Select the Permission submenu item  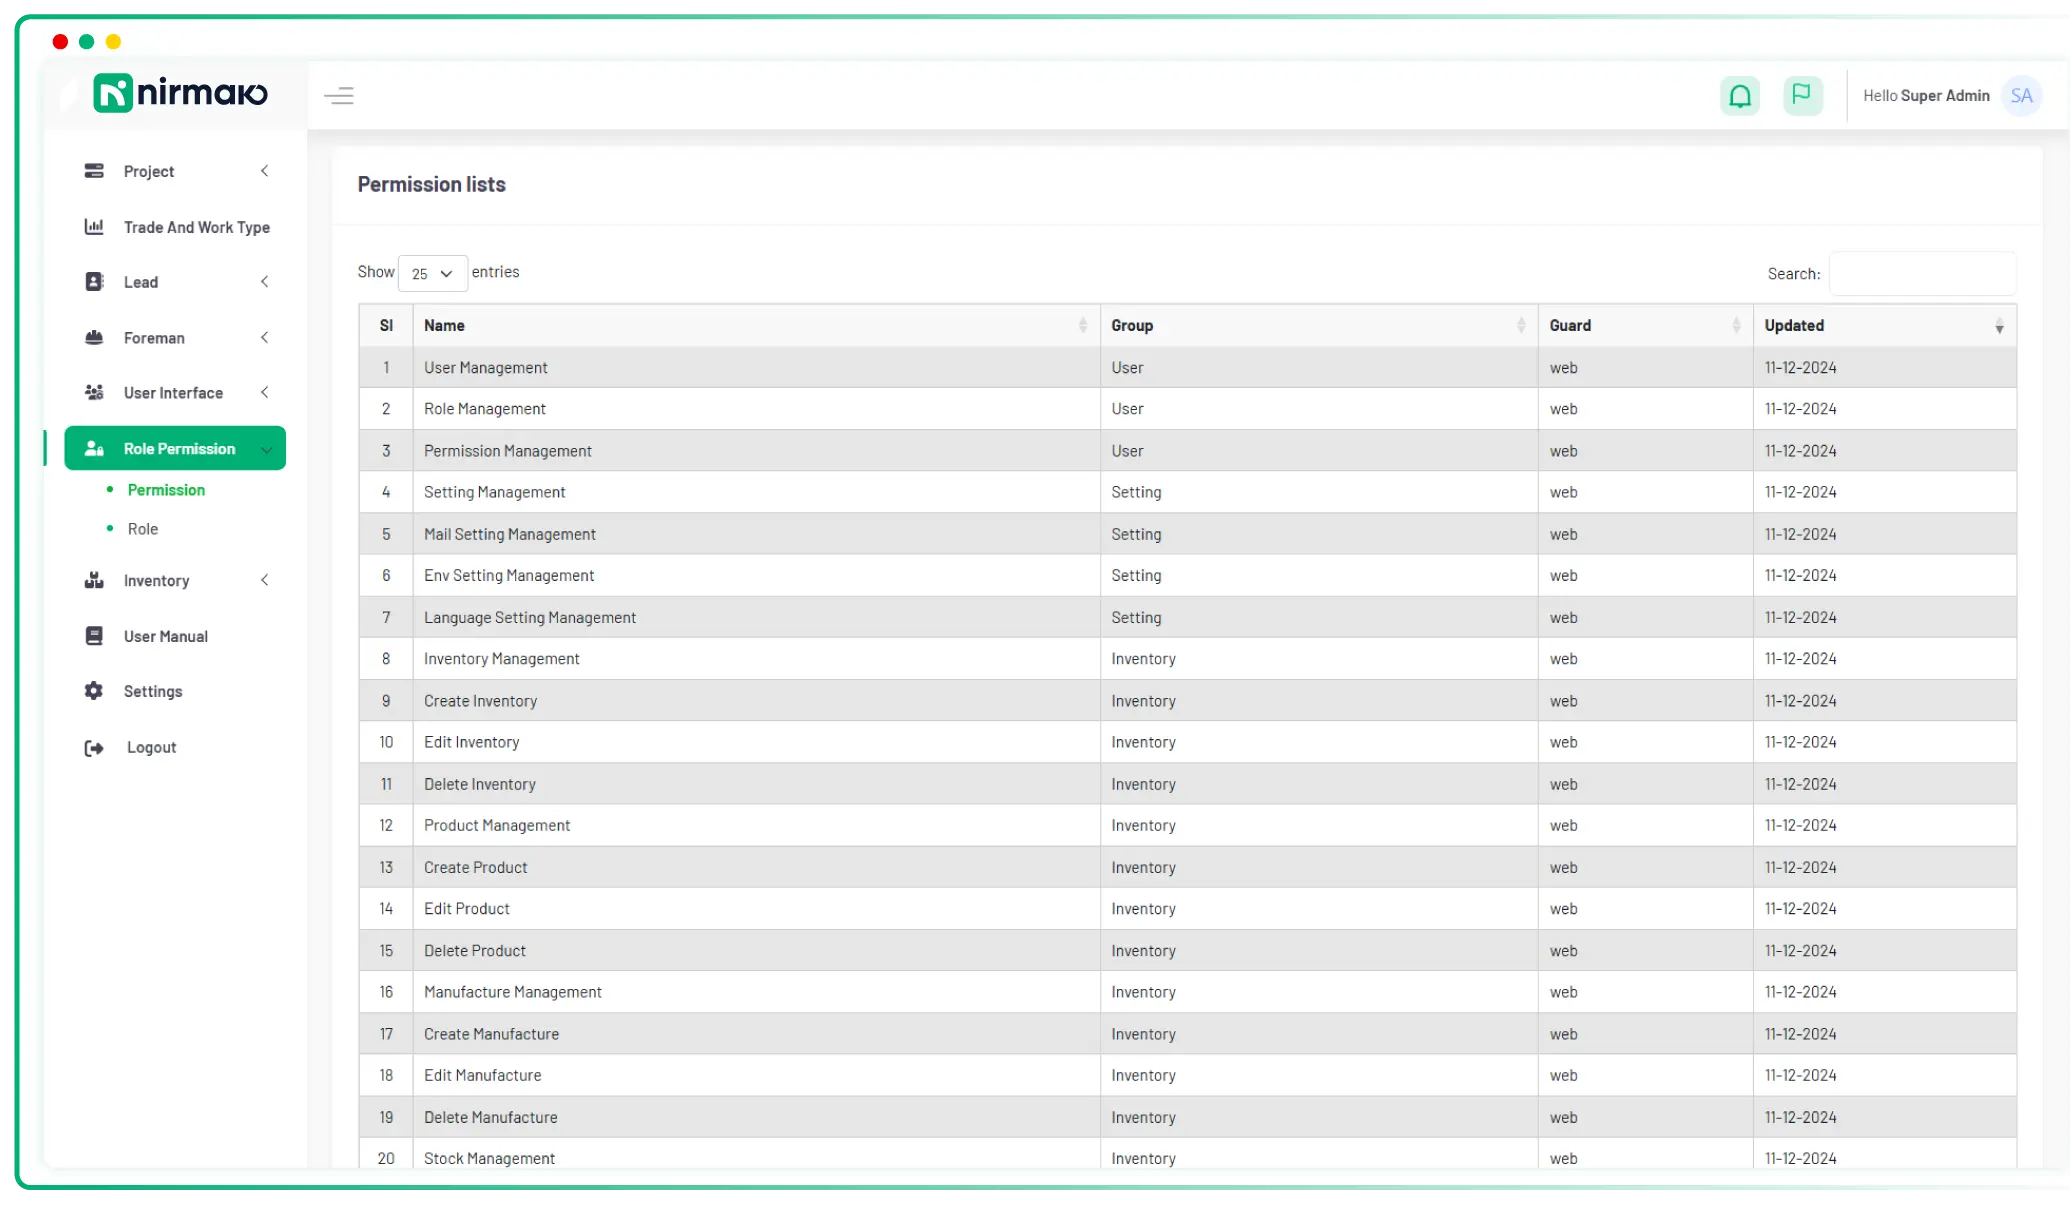(x=165, y=489)
